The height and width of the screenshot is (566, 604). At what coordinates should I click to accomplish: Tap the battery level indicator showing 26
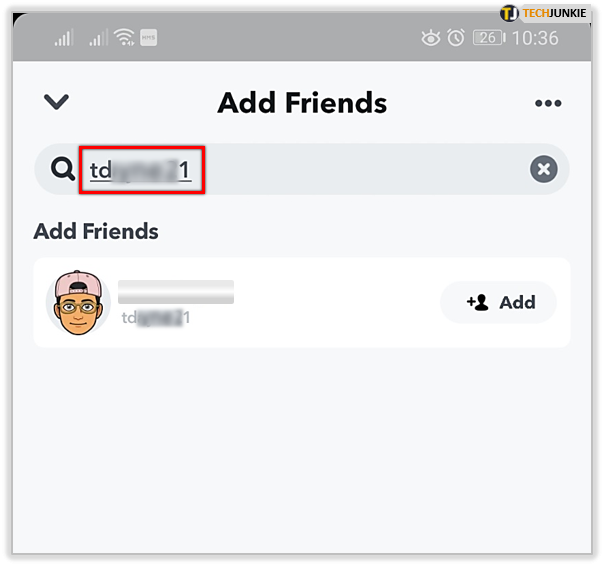pyautogui.click(x=489, y=38)
